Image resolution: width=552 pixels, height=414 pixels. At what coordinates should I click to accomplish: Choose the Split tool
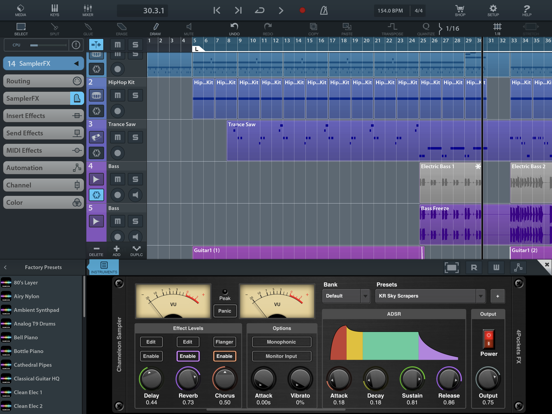pos(54,29)
